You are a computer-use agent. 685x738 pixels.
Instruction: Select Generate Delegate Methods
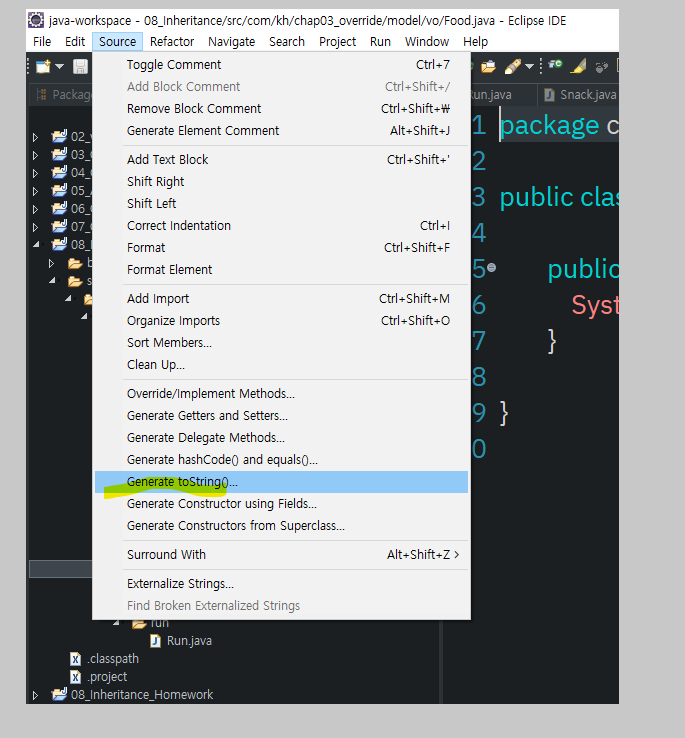point(281,438)
